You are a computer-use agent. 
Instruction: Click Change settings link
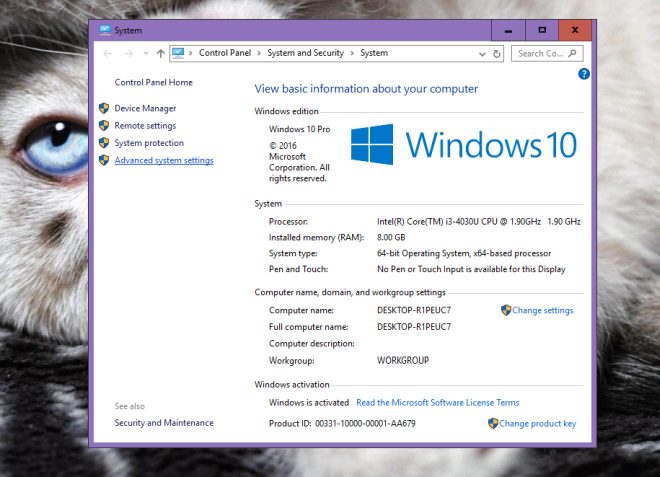click(543, 310)
